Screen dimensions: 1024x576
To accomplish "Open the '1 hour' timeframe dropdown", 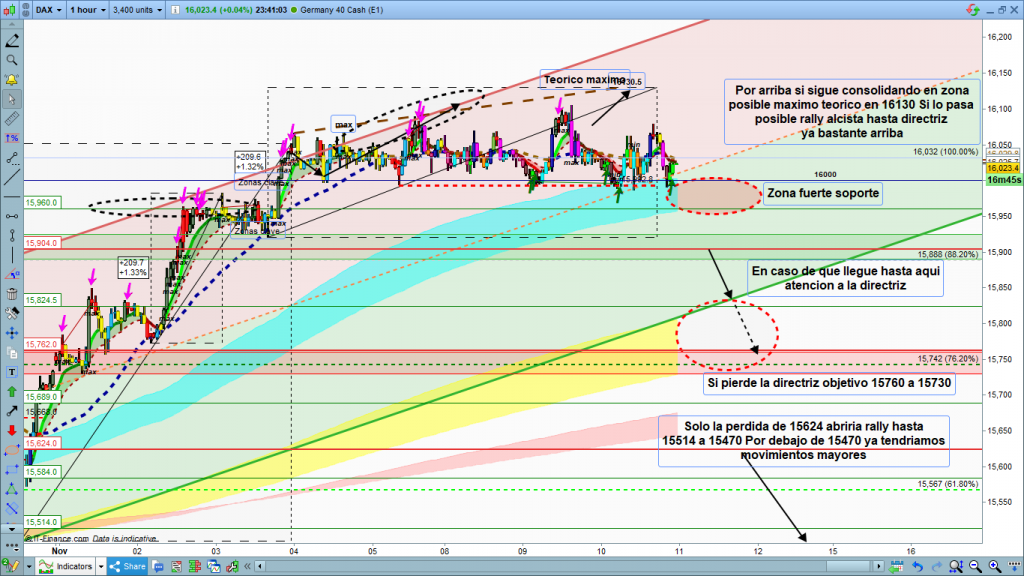I will 89,12.
